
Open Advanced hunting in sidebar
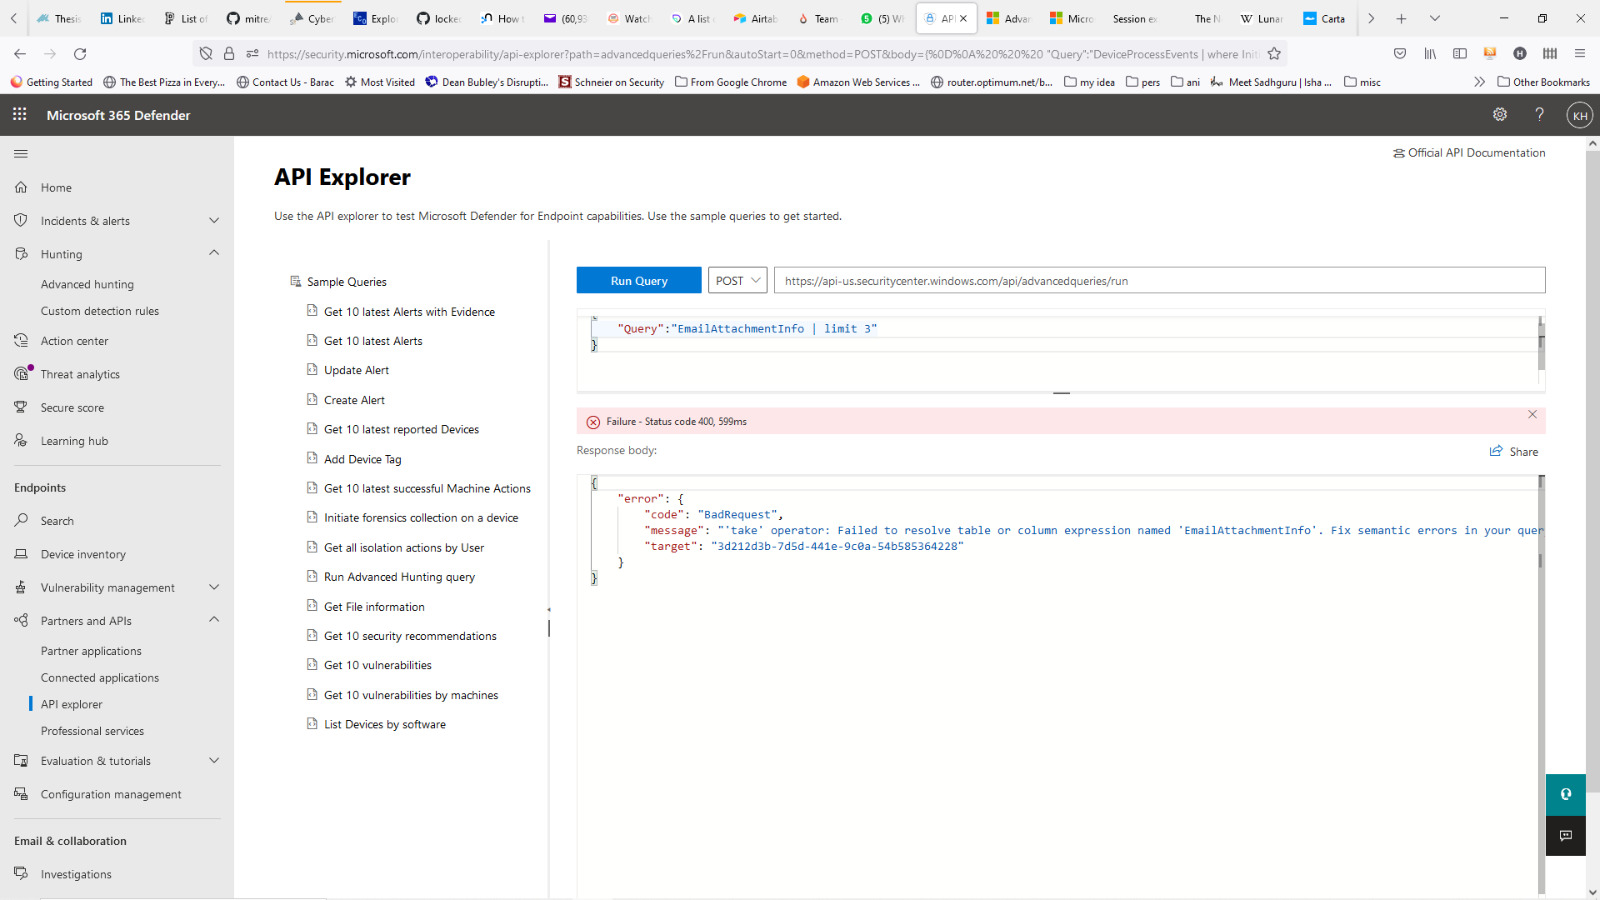tap(87, 284)
